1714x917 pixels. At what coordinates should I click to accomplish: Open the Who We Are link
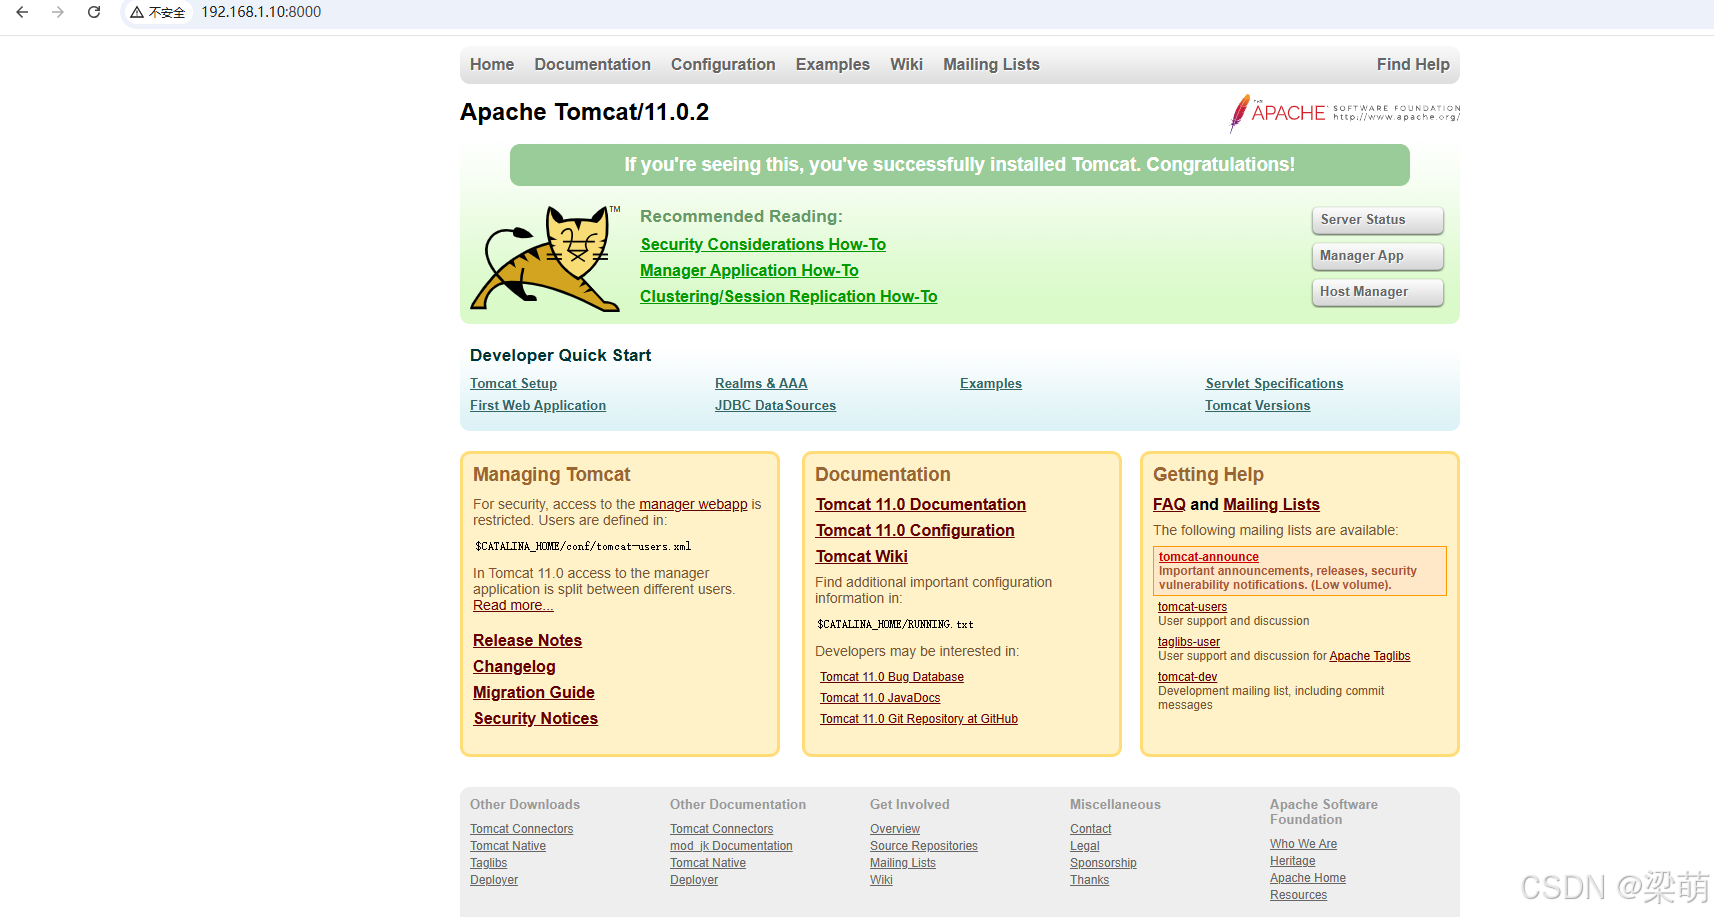coord(1303,844)
